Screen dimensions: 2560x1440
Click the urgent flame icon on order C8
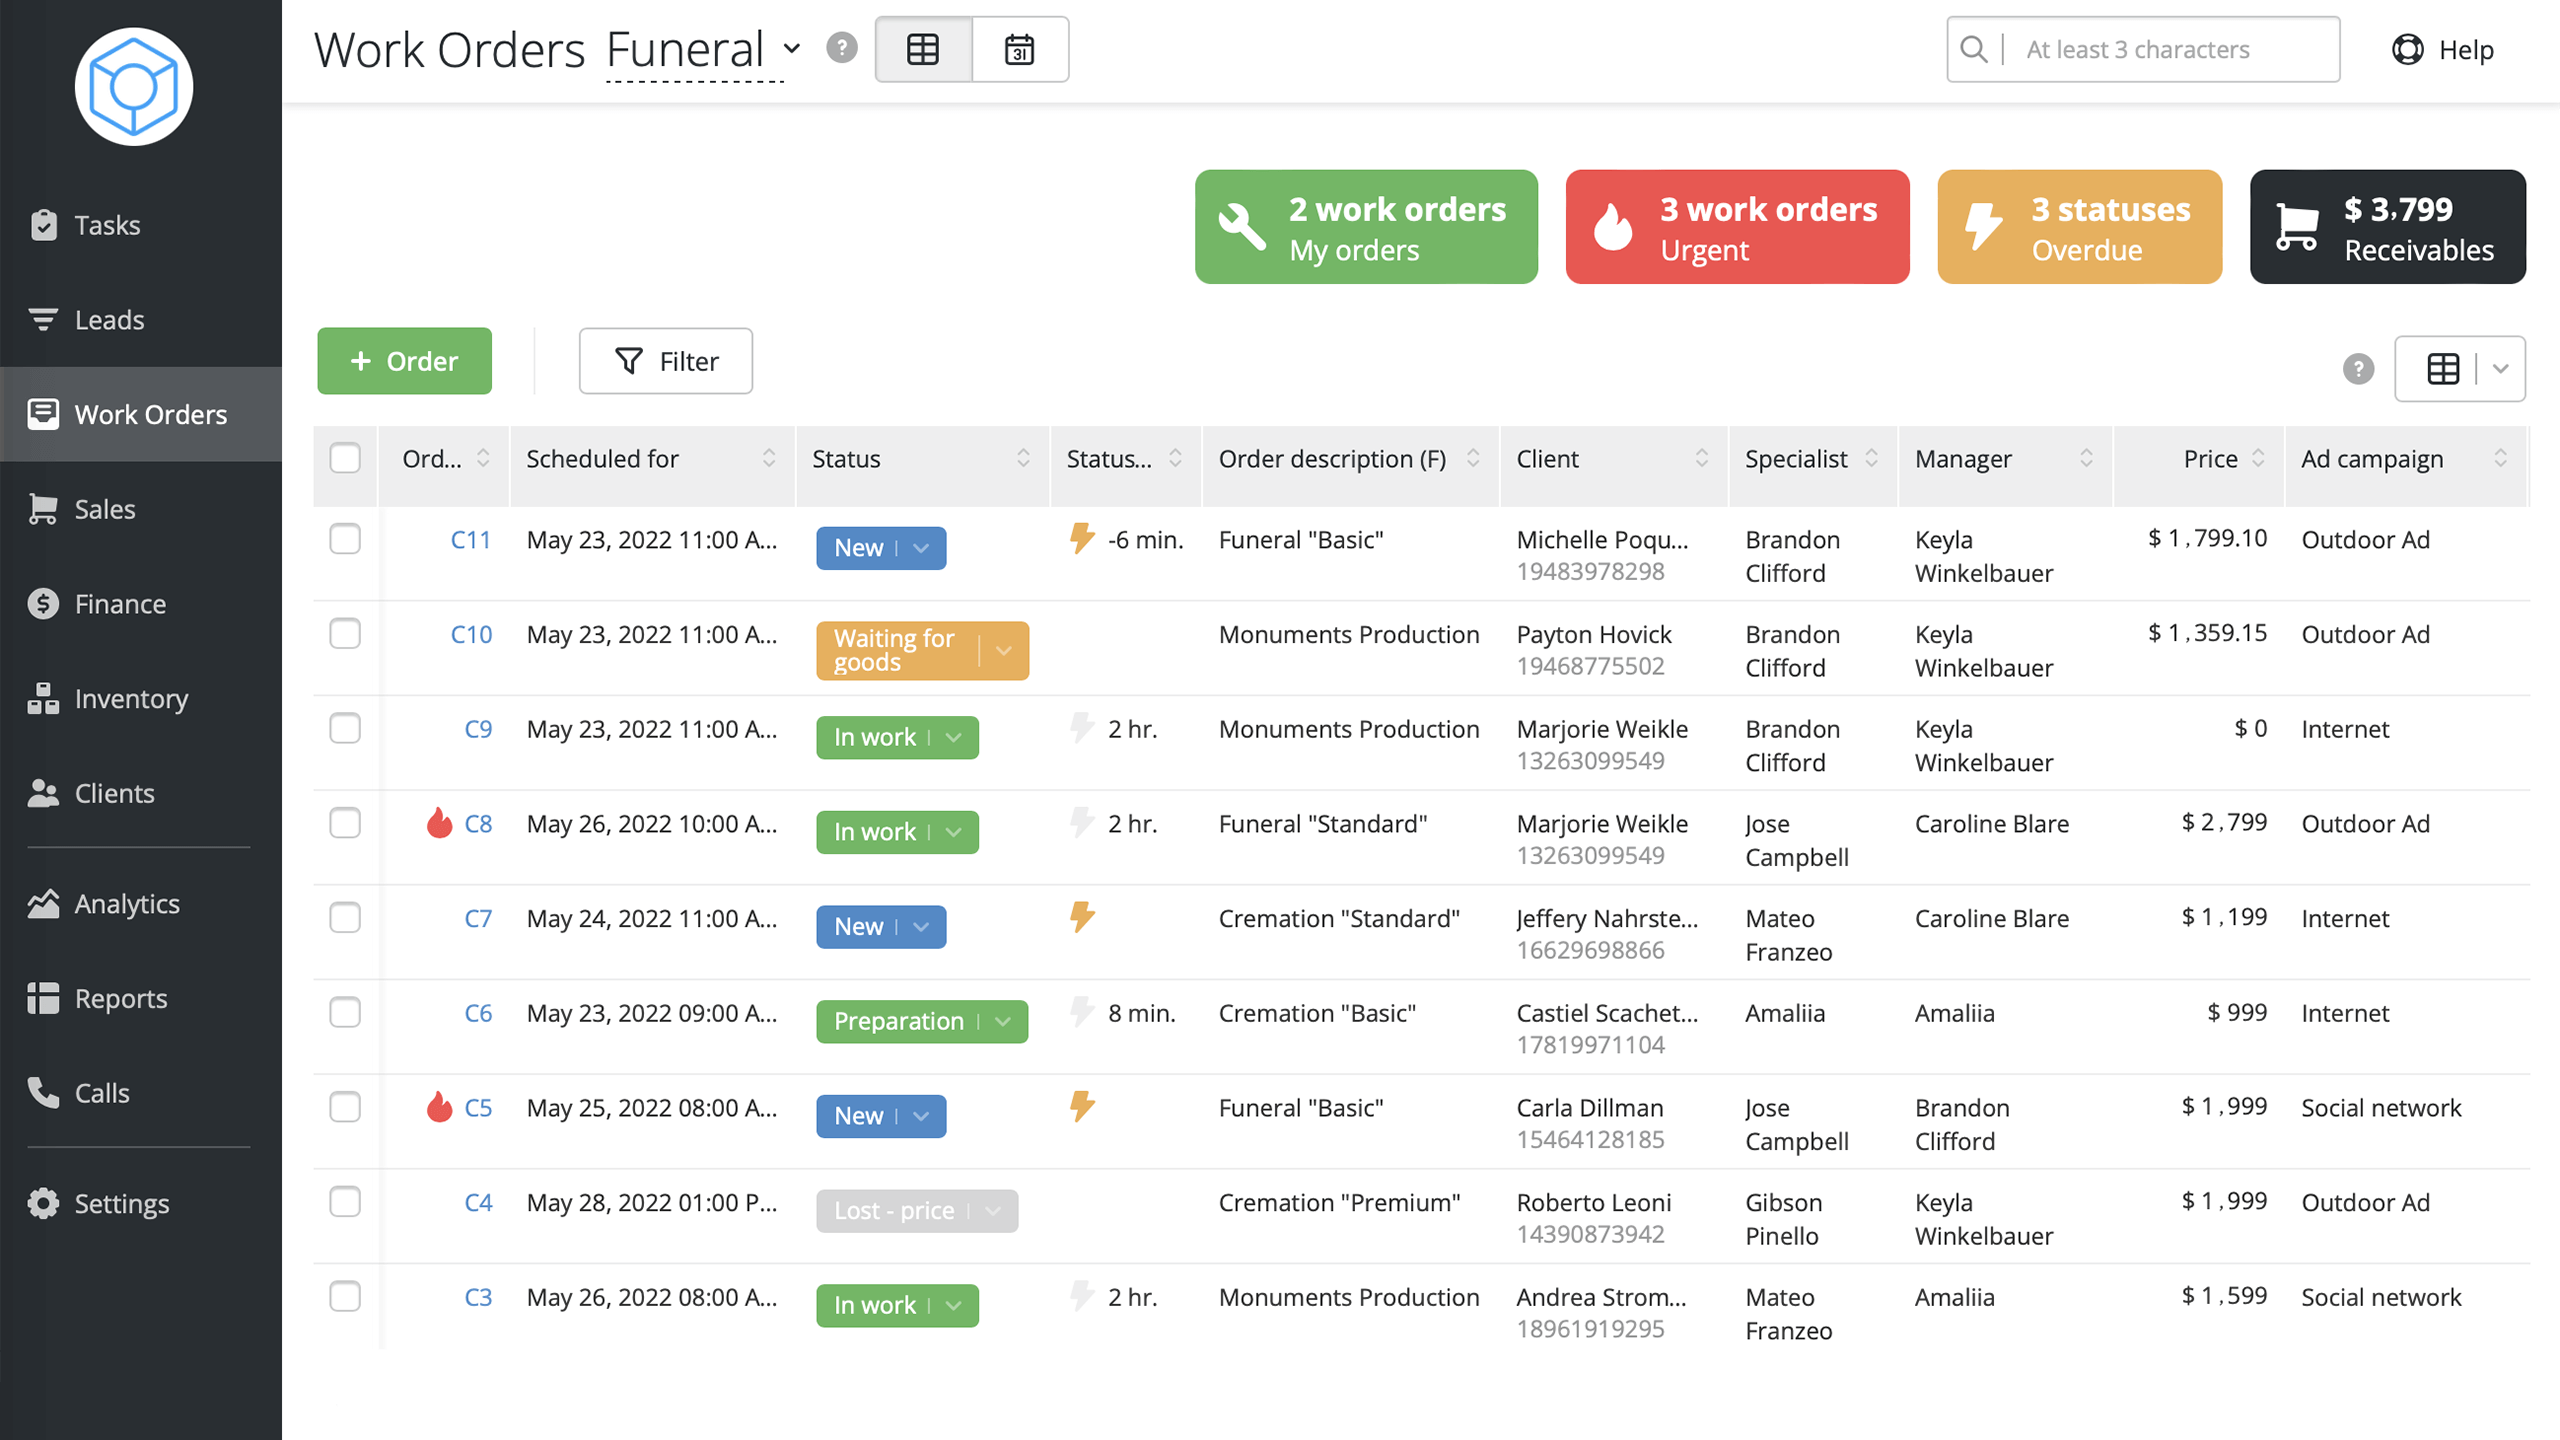click(x=439, y=822)
